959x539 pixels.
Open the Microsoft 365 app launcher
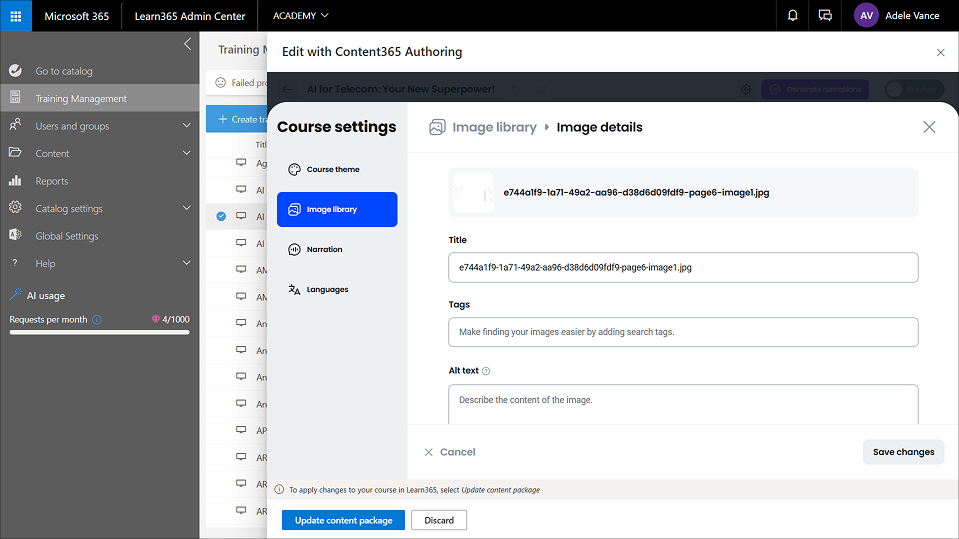point(16,16)
